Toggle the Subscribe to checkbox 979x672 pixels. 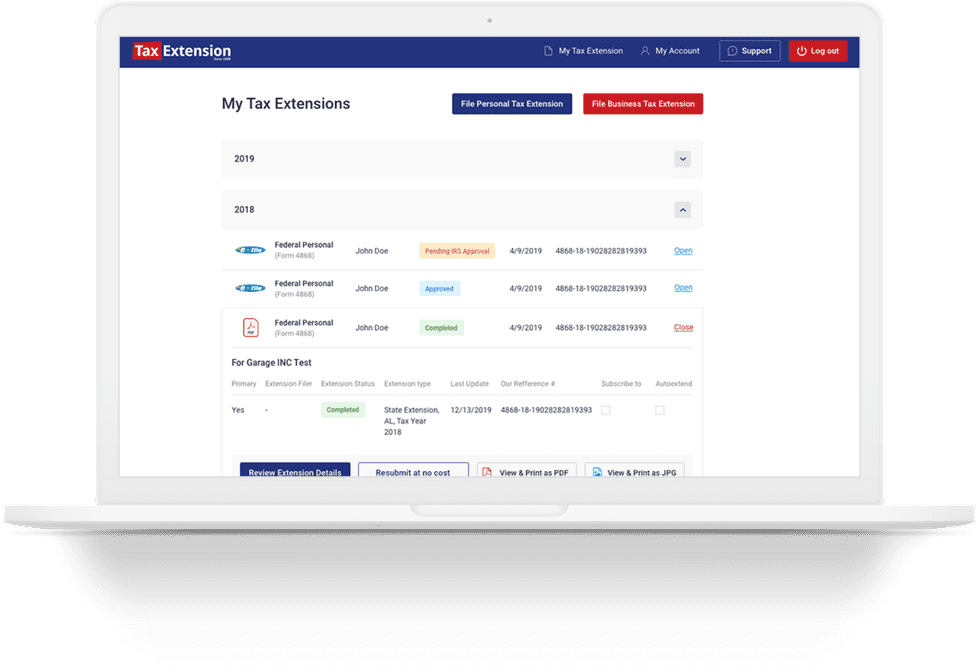point(606,410)
